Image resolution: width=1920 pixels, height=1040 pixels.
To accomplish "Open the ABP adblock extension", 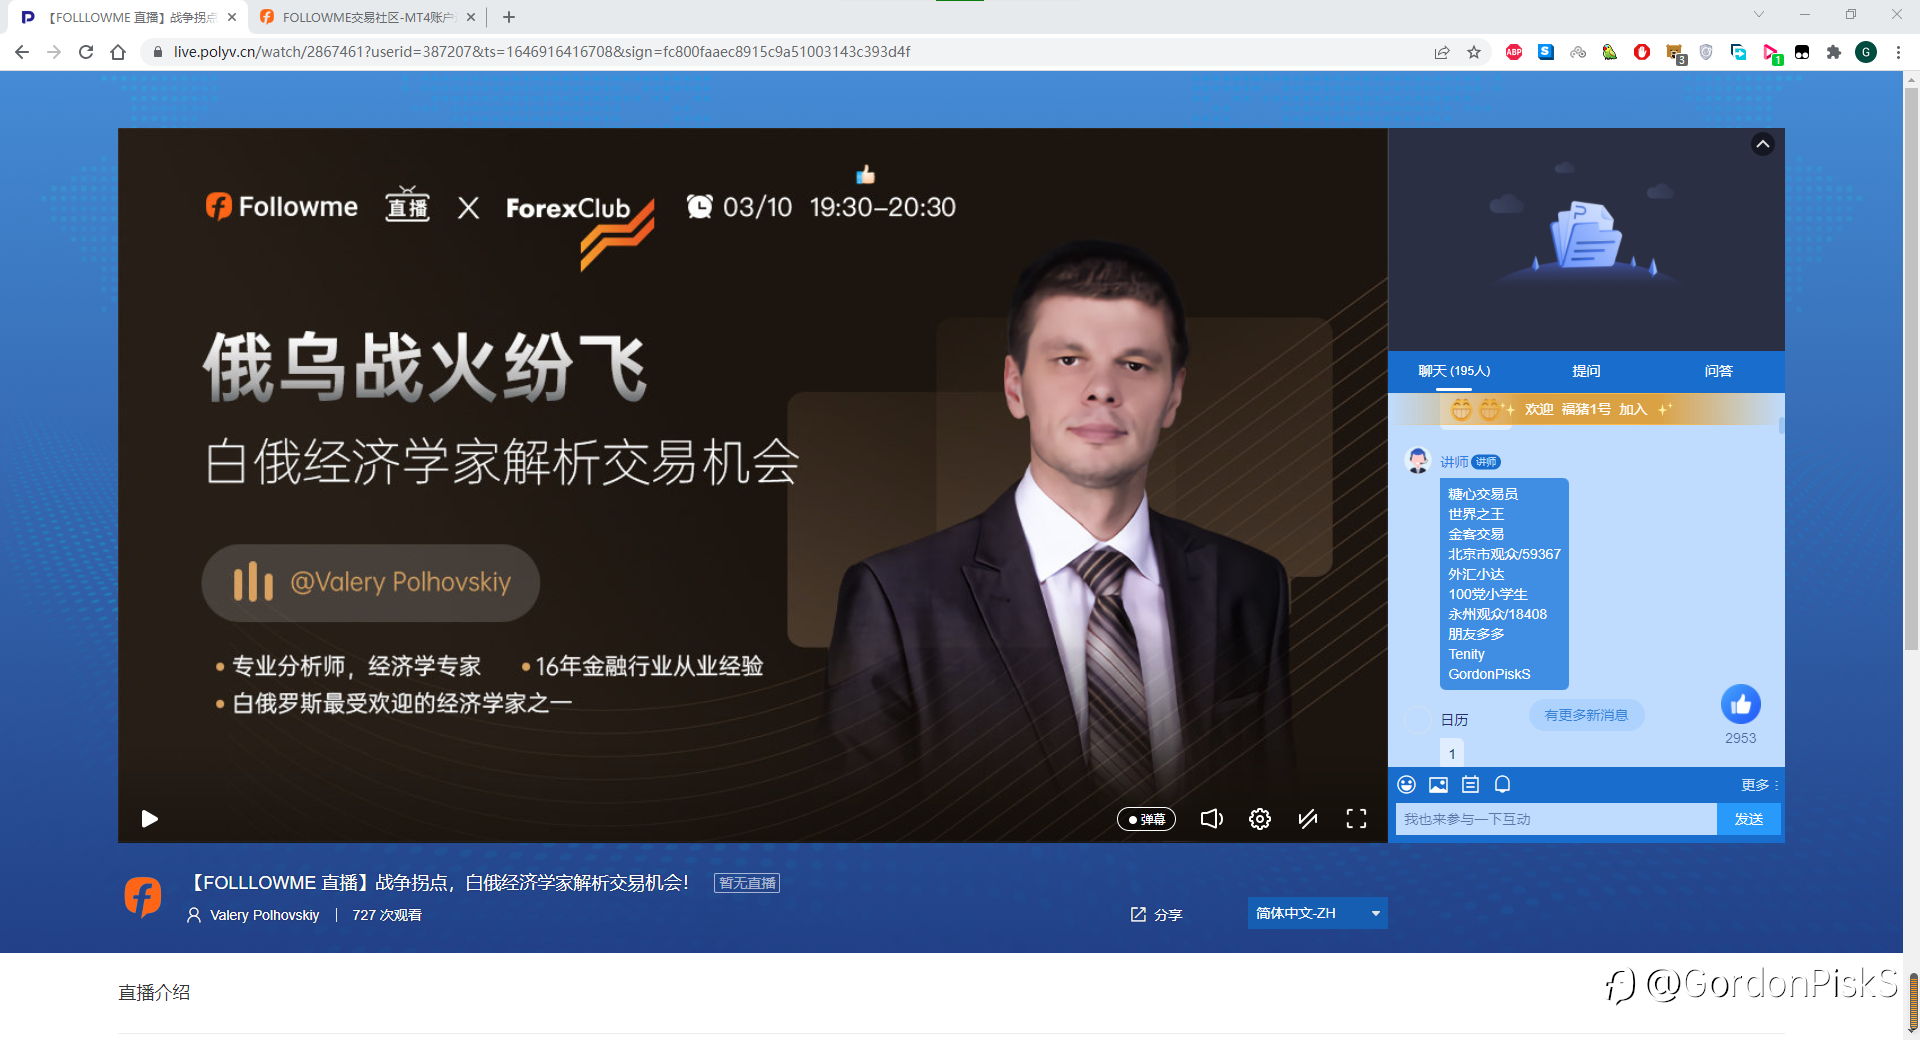I will (1514, 52).
